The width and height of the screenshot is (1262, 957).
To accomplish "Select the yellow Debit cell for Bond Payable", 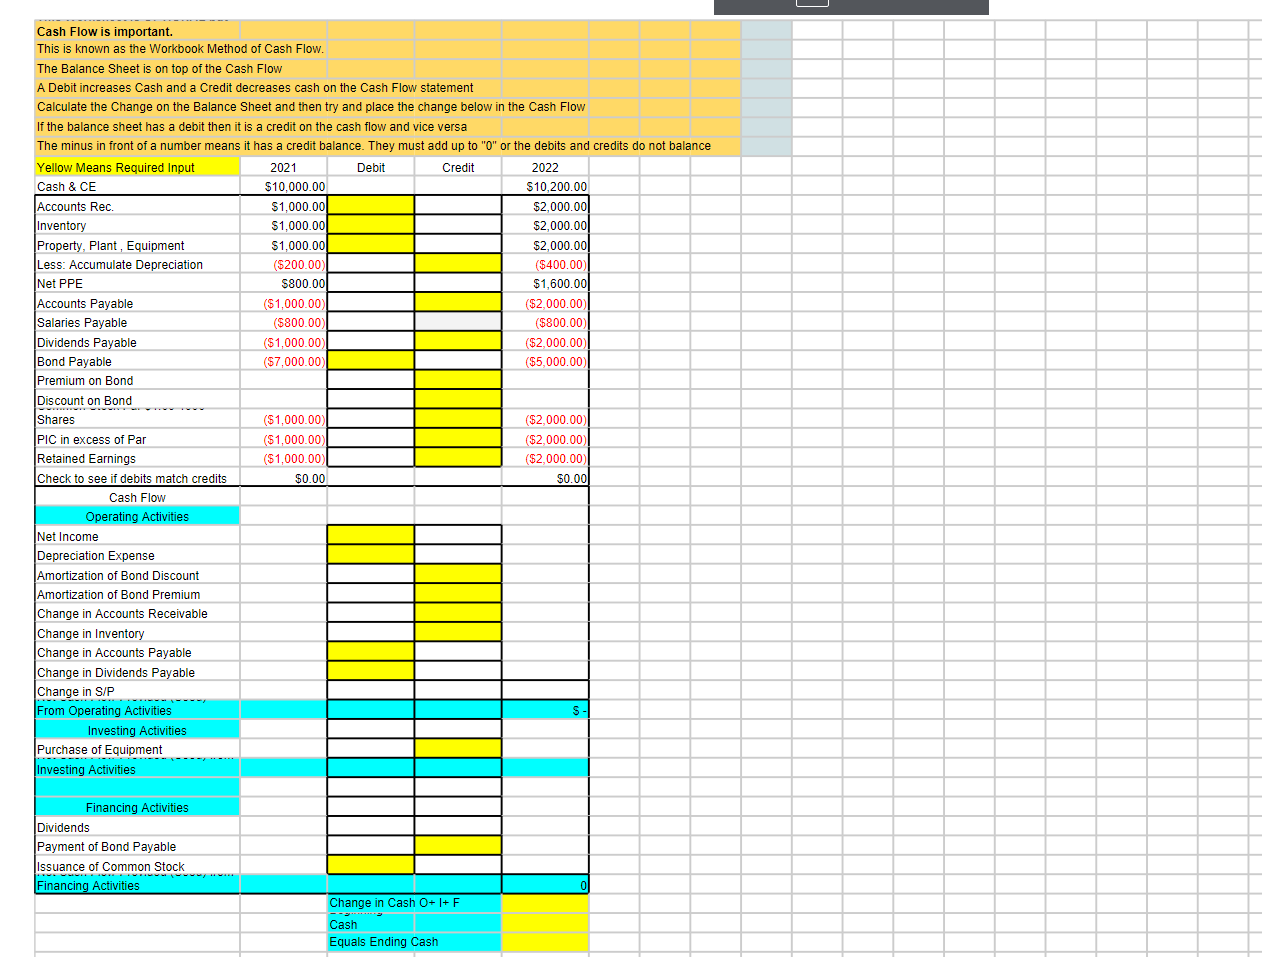I will [370, 359].
